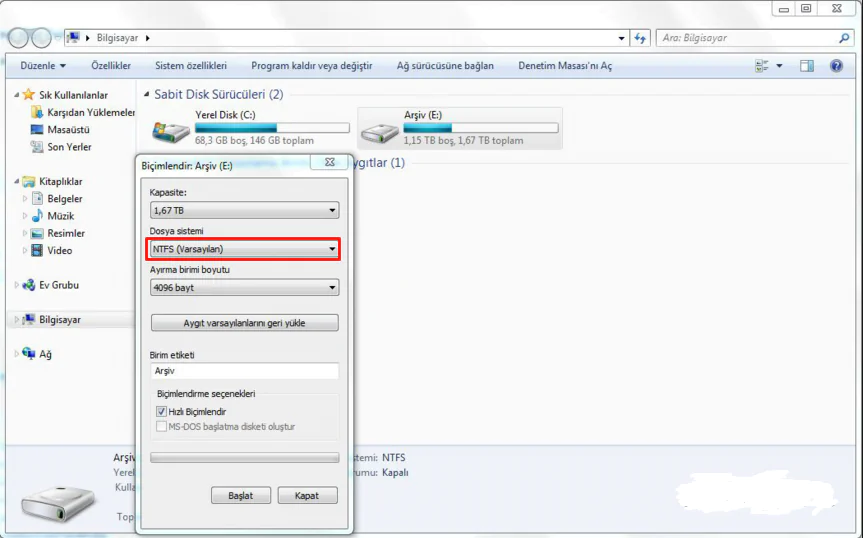863x538 pixels.
Task: Click the Kapat button
Action: click(x=307, y=496)
